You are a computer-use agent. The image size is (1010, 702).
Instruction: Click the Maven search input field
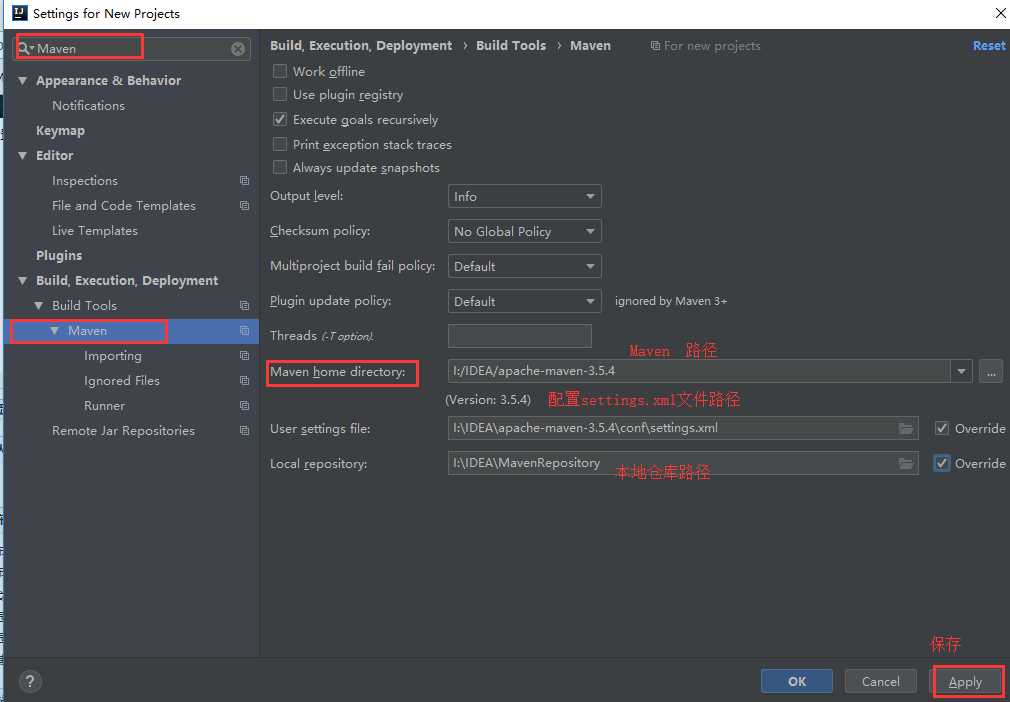point(132,49)
